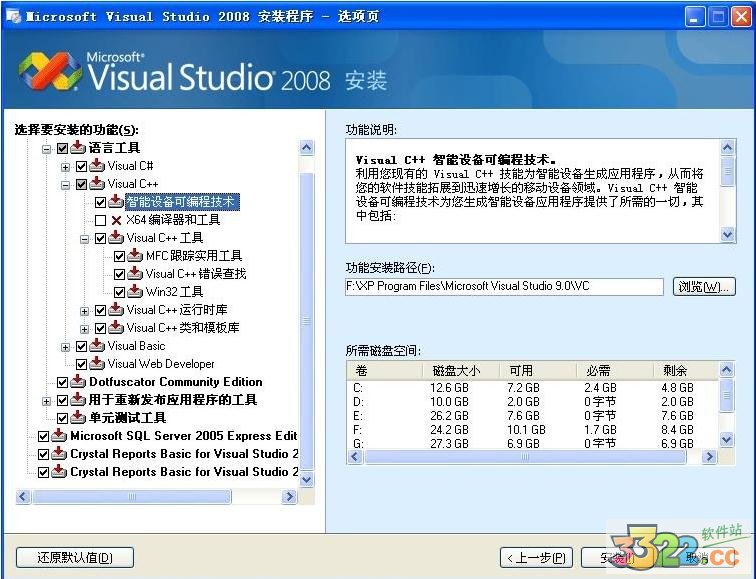
Task: Click the 磁盘大小 column header
Action: pos(460,370)
